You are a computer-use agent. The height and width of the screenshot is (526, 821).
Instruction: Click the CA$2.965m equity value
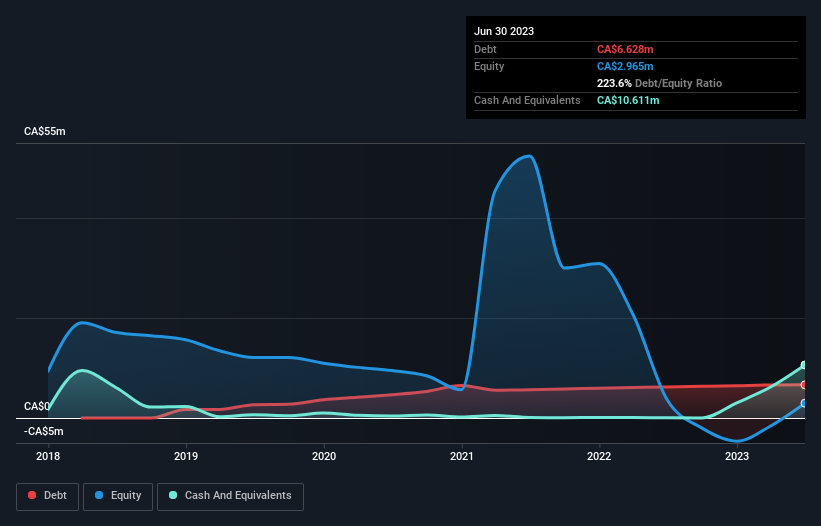625,66
